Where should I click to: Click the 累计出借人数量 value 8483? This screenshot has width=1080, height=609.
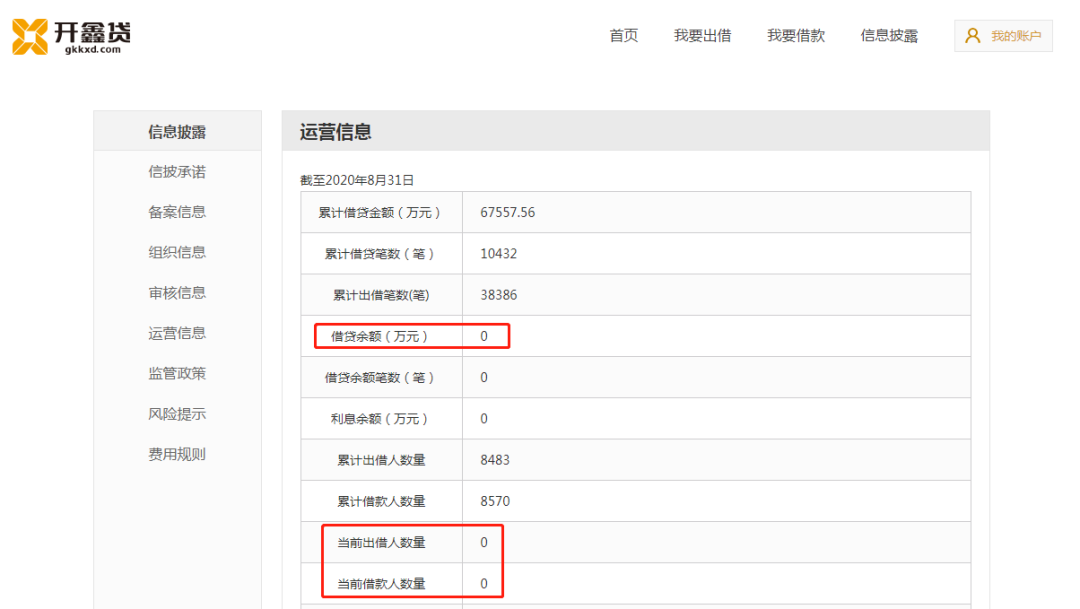pyautogui.click(x=495, y=460)
